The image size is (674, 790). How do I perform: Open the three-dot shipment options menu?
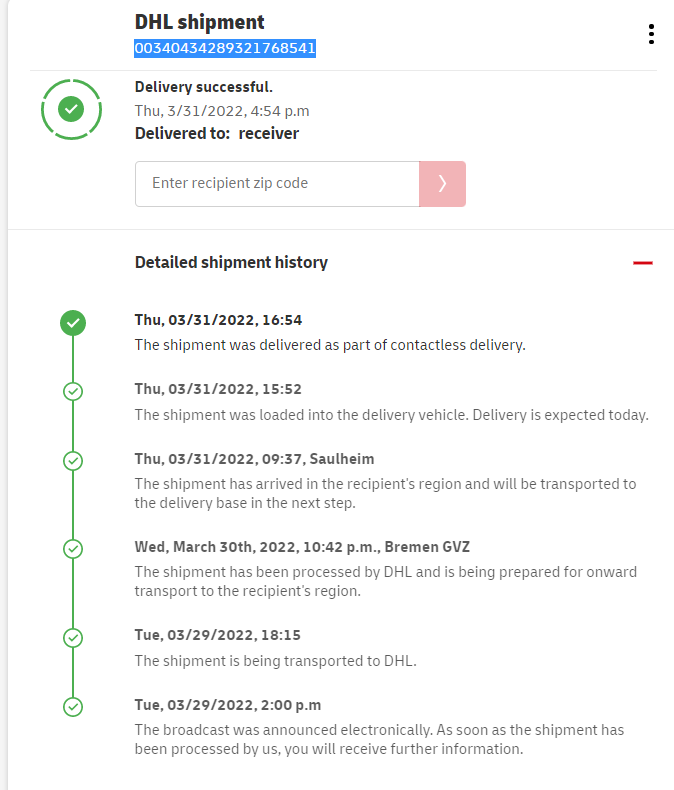coord(651,34)
